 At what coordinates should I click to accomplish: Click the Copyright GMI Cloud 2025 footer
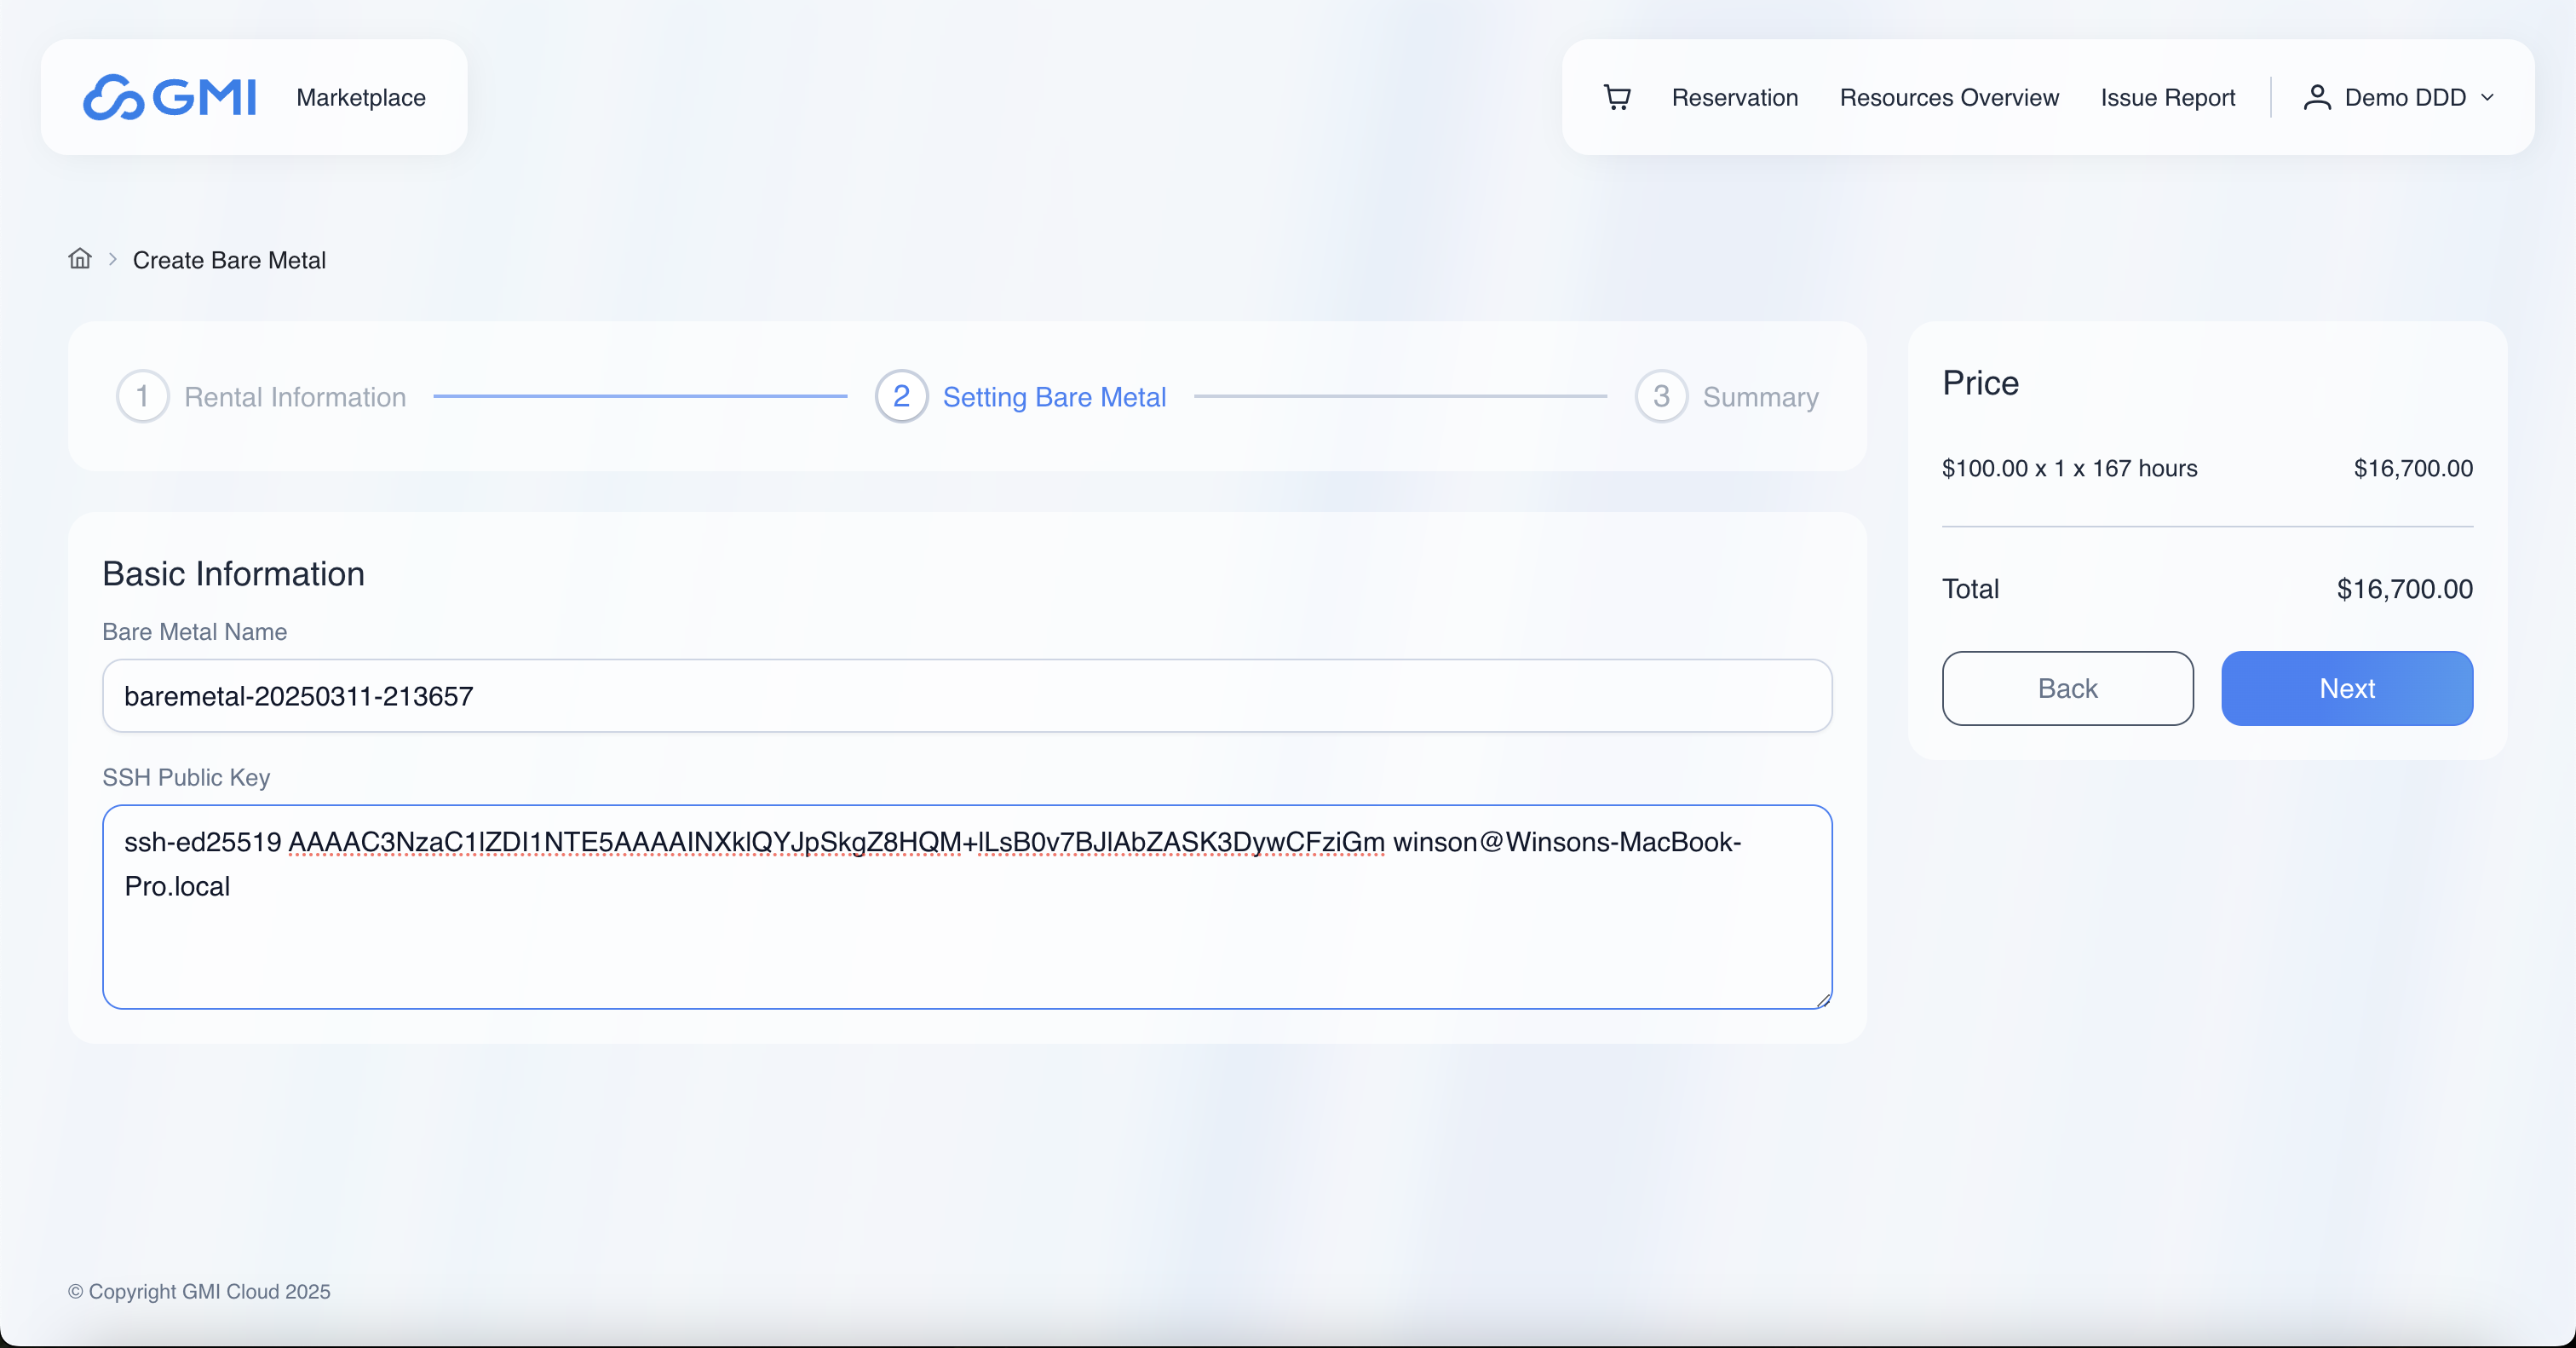click(x=199, y=1291)
